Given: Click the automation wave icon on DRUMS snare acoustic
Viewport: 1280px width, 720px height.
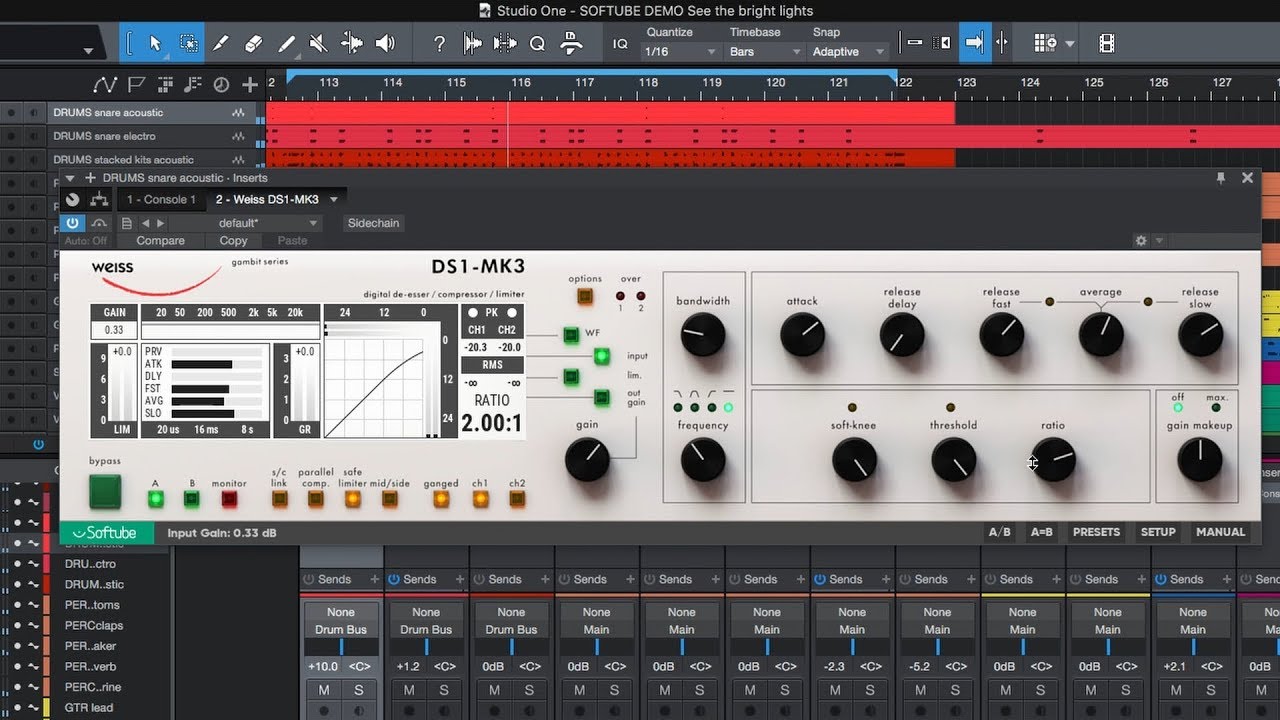Looking at the screenshot, I should click(239, 113).
